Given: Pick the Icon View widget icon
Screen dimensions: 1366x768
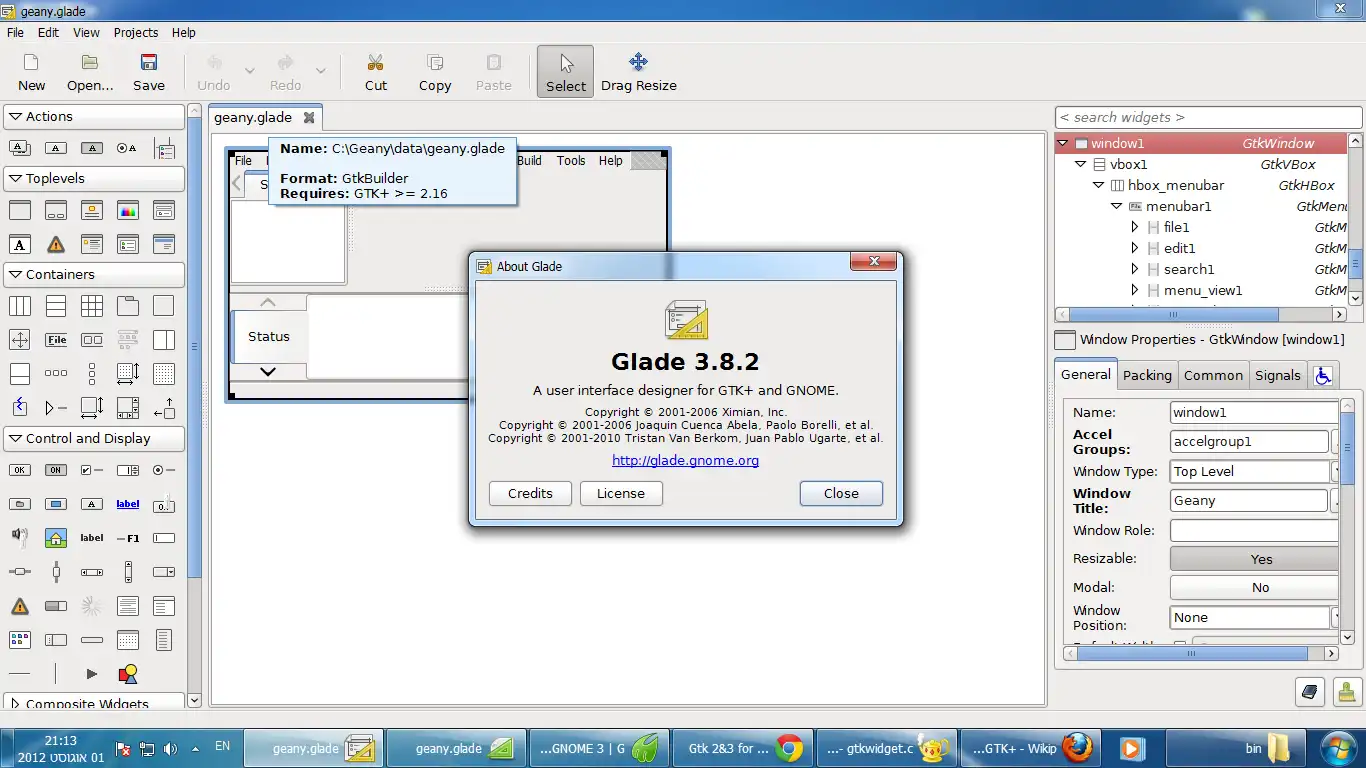Looking at the screenshot, I should pos(20,640).
